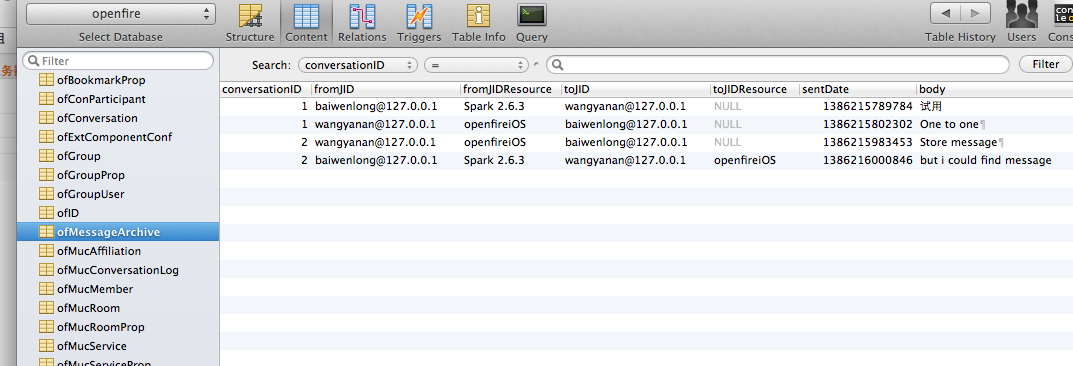Select the body cell 'but i could find message'
Screen dimensions: 1073x366
[985, 160]
